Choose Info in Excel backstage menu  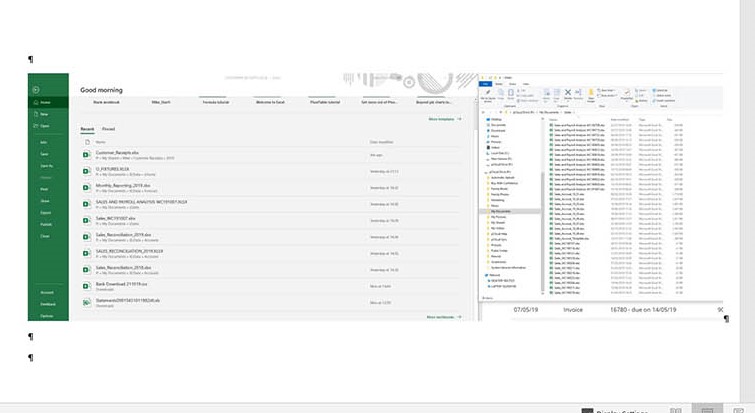click(44, 142)
